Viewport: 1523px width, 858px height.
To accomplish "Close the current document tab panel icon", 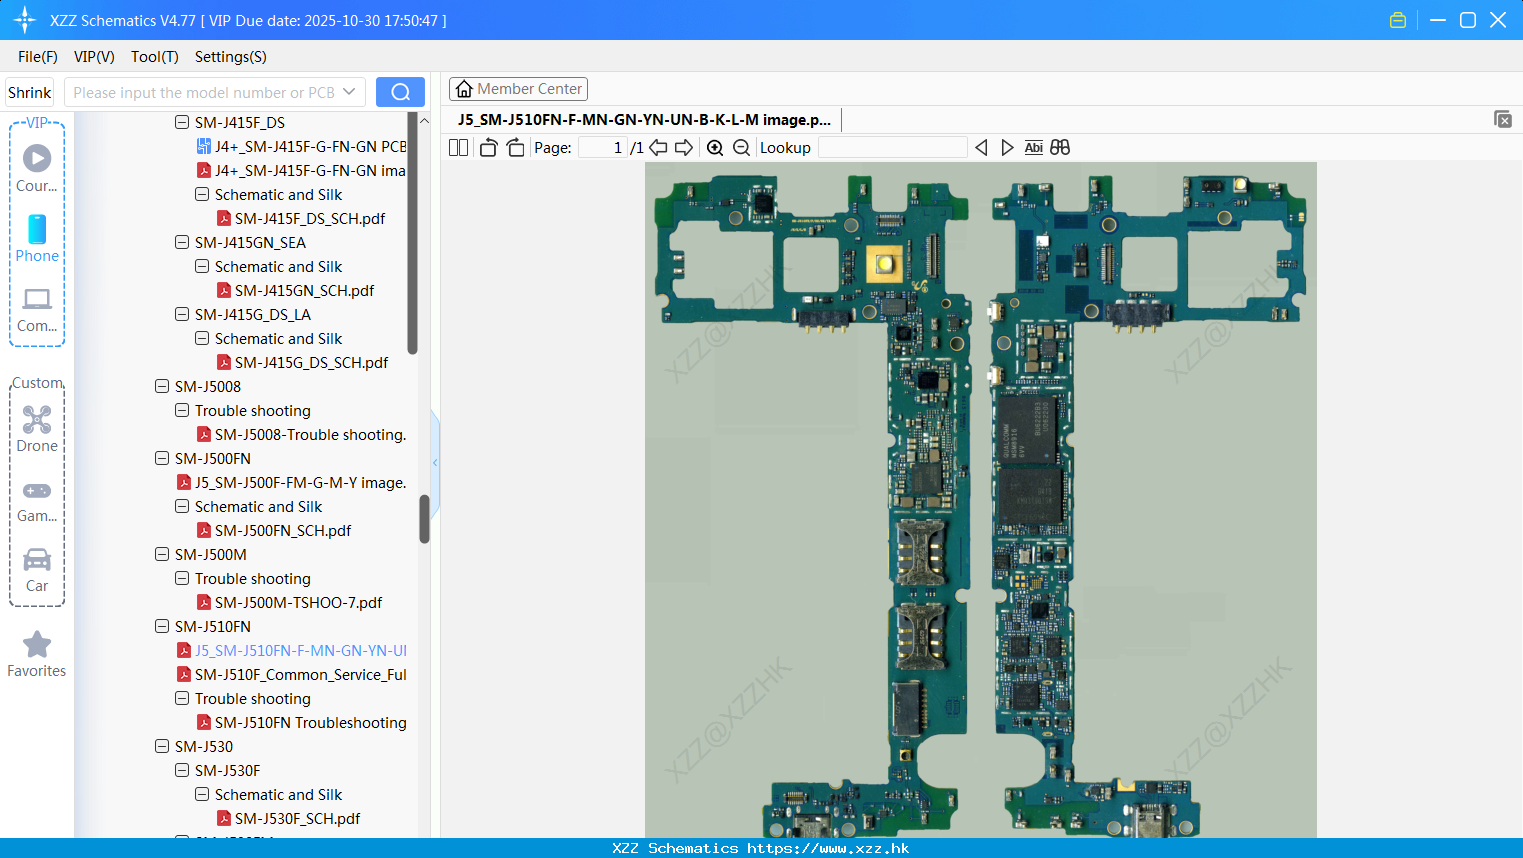I will [x=1502, y=119].
